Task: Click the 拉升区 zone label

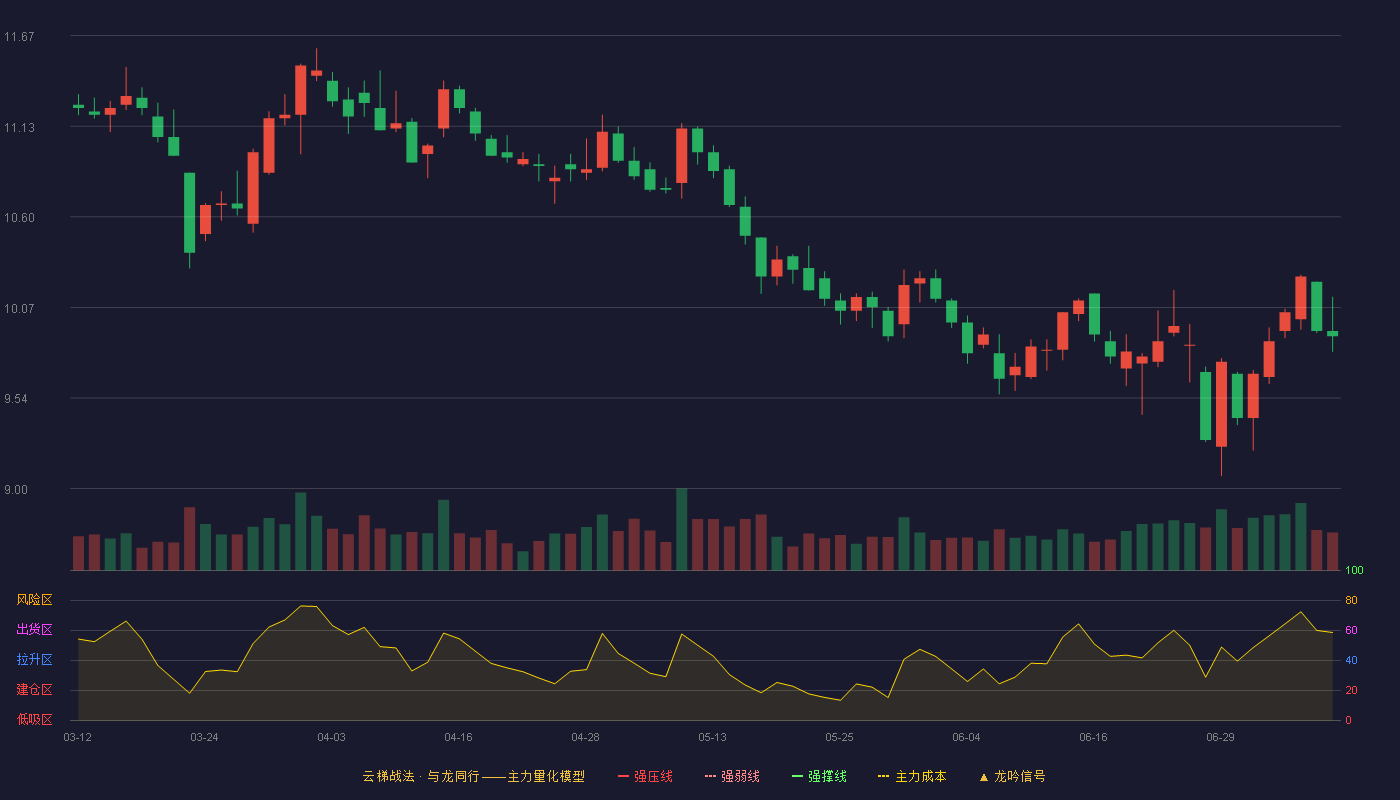Action: pyautogui.click(x=34, y=660)
